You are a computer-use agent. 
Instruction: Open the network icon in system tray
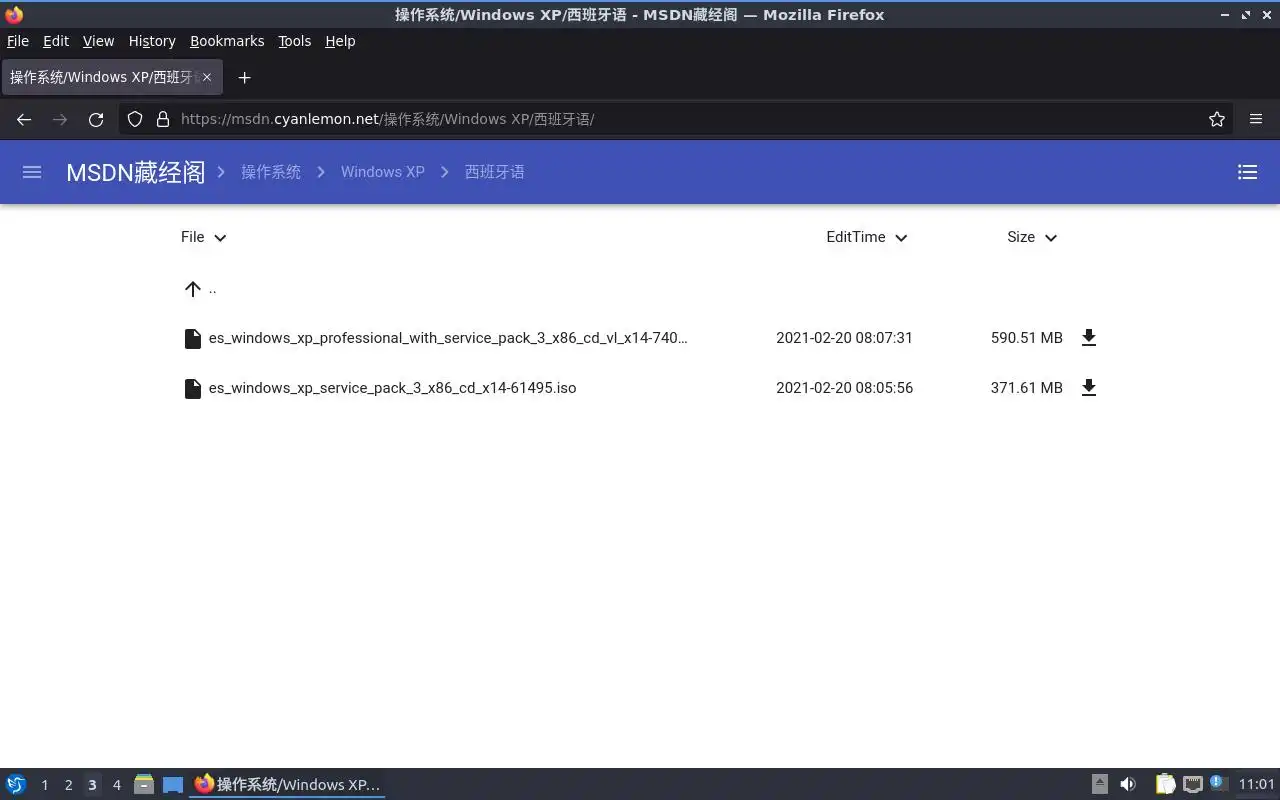pyautogui.click(x=1192, y=785)
